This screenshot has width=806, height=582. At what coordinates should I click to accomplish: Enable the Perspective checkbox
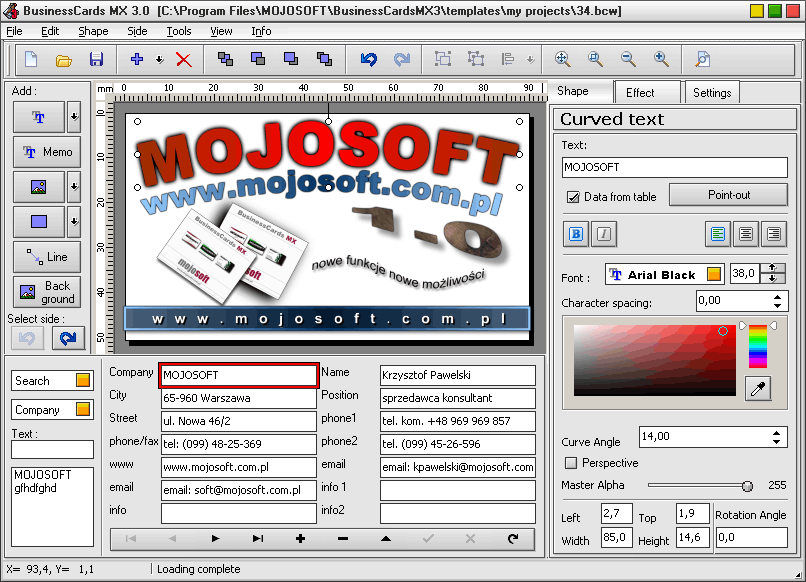[x=571, y=463]
